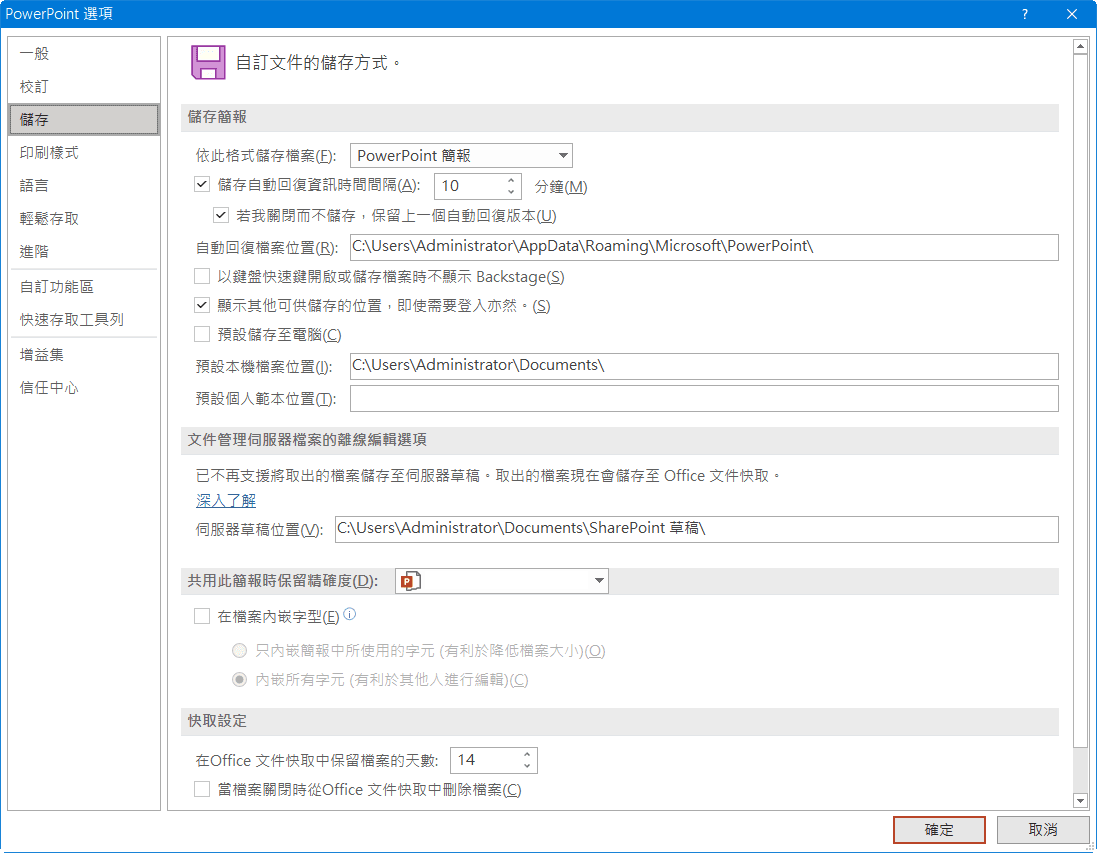
Task: Click 確定 button to confirm
Action: tap(939, 830)
